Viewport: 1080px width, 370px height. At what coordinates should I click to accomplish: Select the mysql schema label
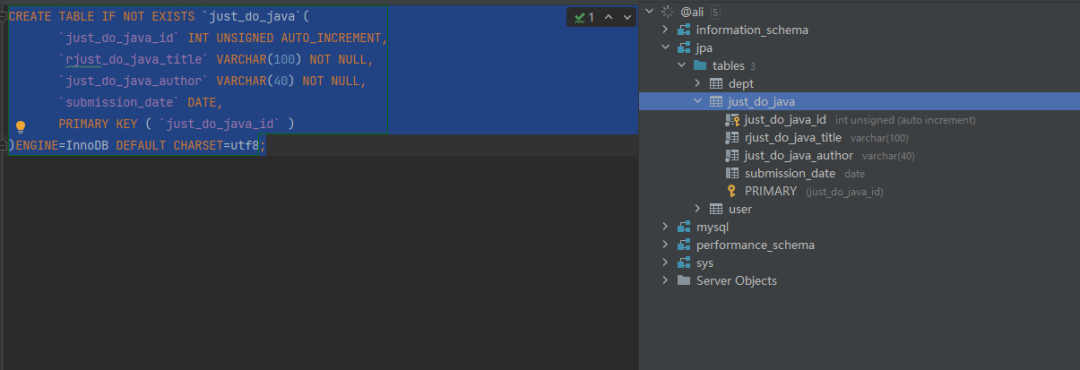coord(712,227)
